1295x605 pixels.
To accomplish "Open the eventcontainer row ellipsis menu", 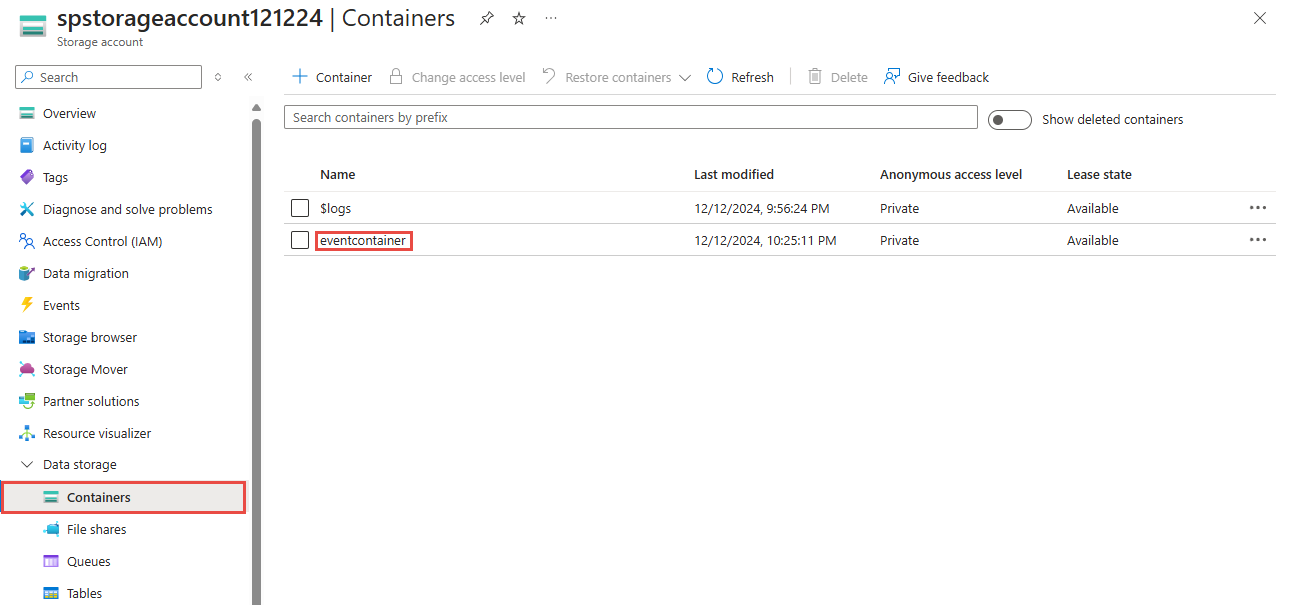I will [x=1258, y=240].
